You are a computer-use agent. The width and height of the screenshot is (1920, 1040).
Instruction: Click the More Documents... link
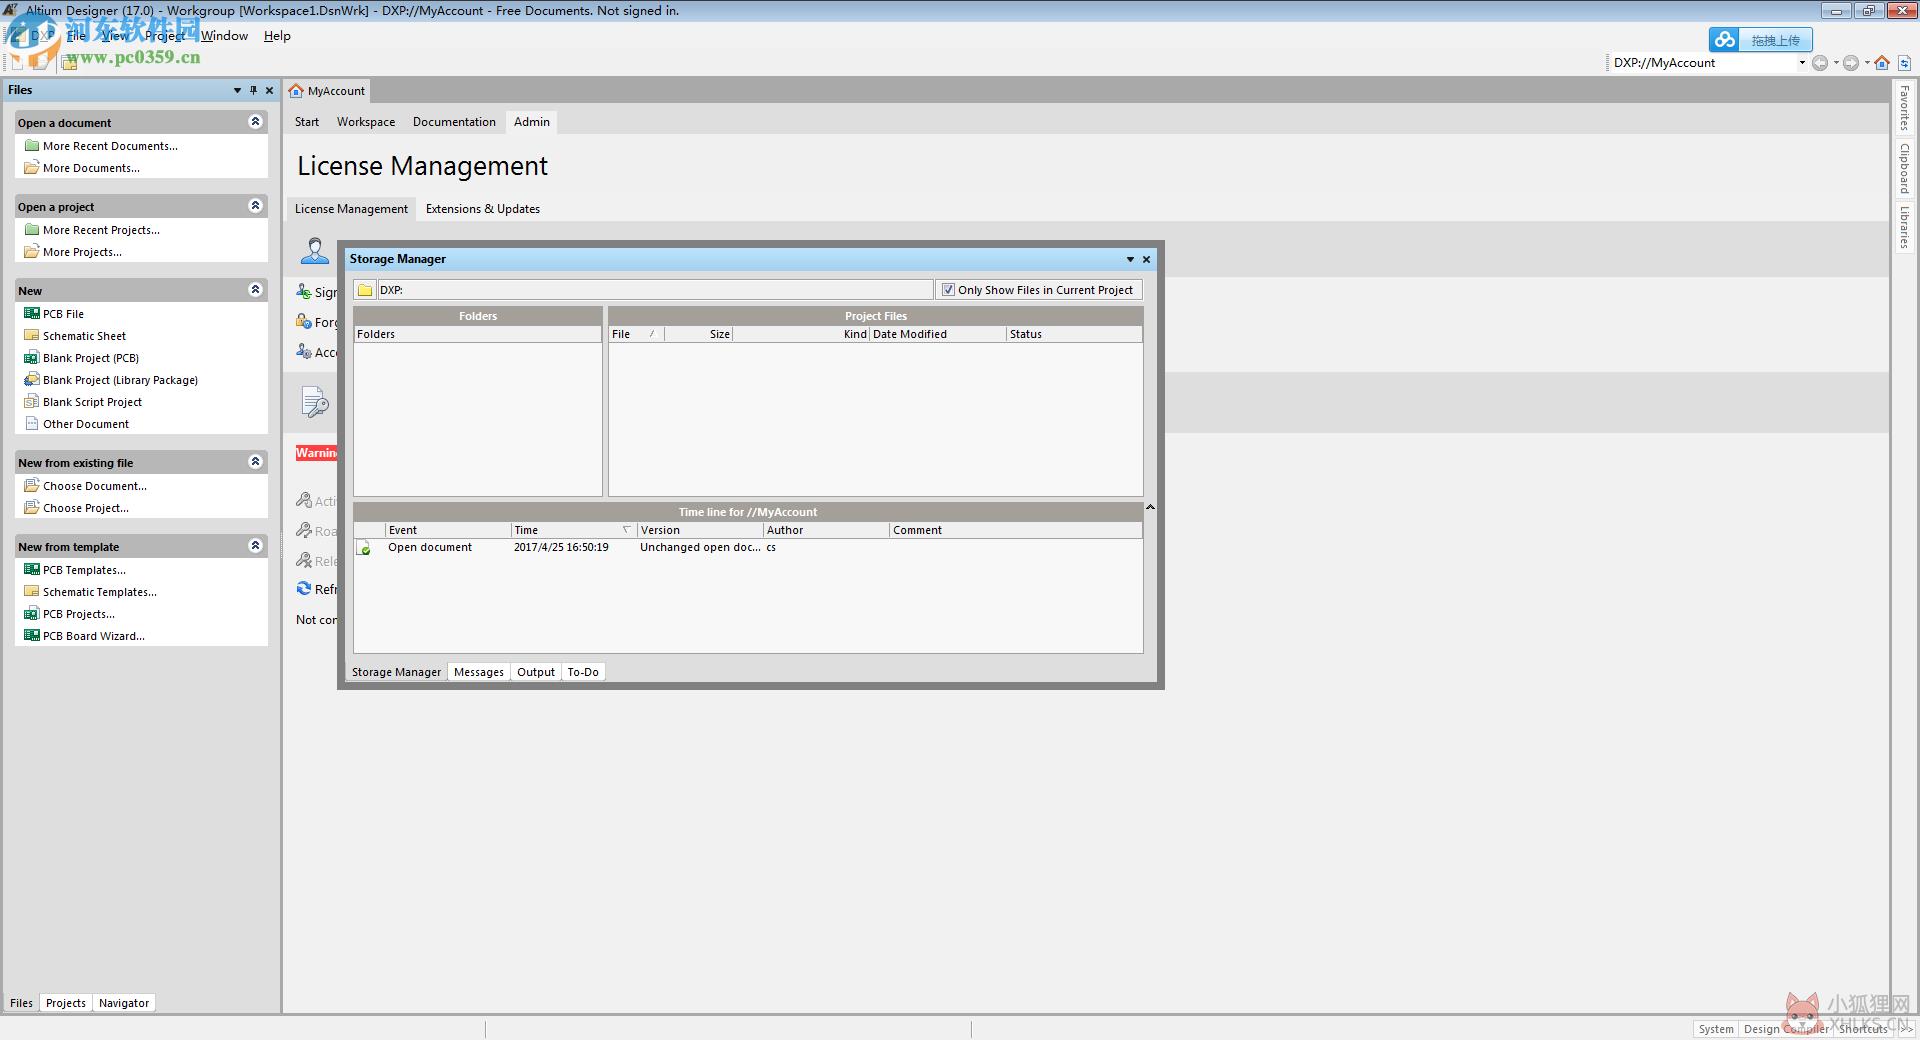pos(91,168)
